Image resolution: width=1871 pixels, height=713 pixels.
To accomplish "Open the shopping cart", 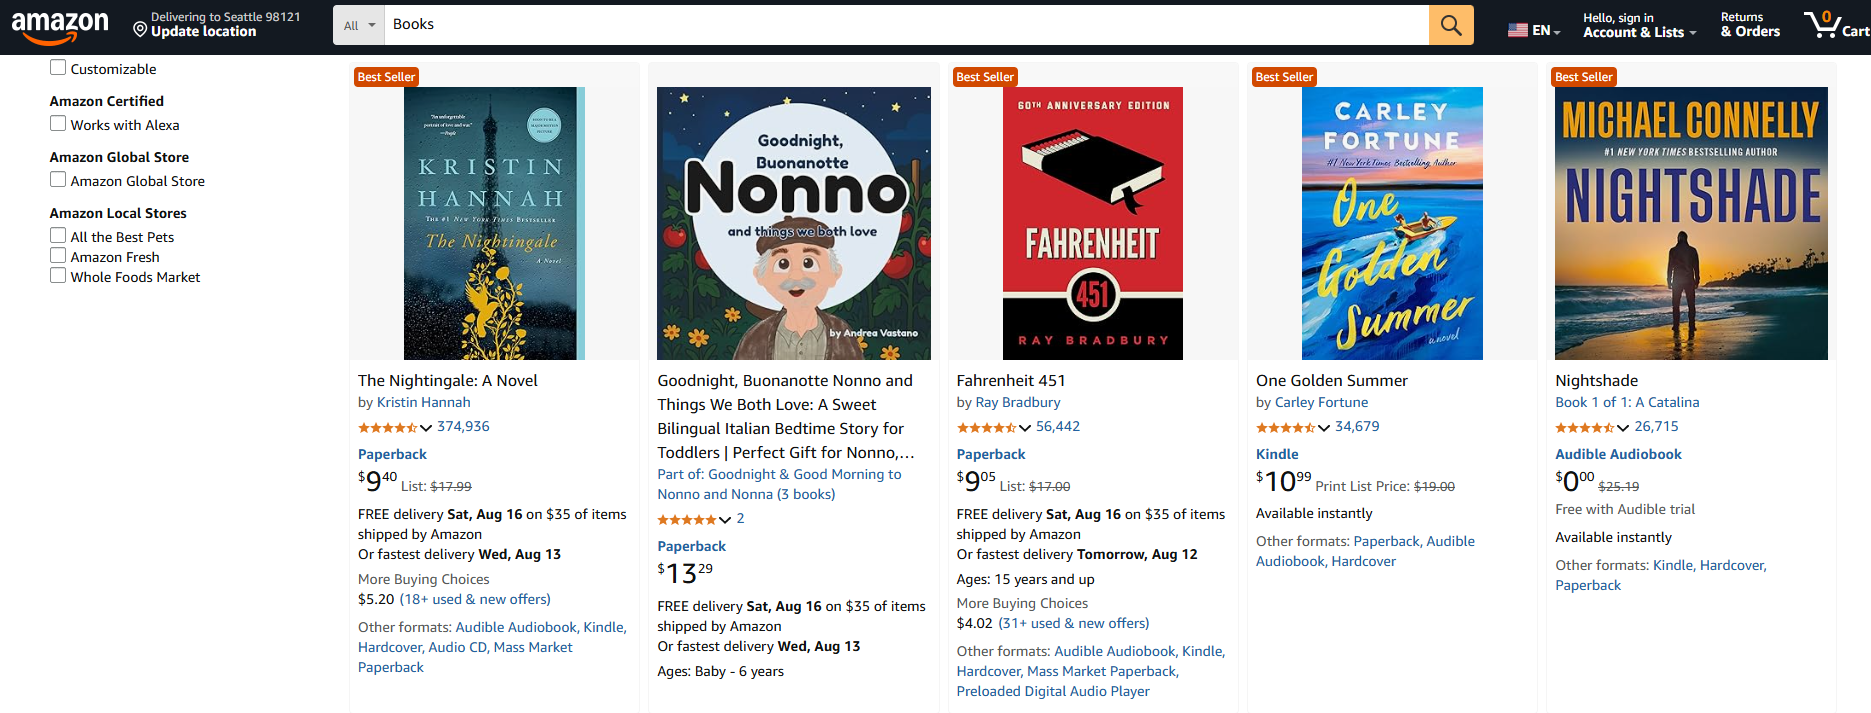I will [x=1836, y=25].
